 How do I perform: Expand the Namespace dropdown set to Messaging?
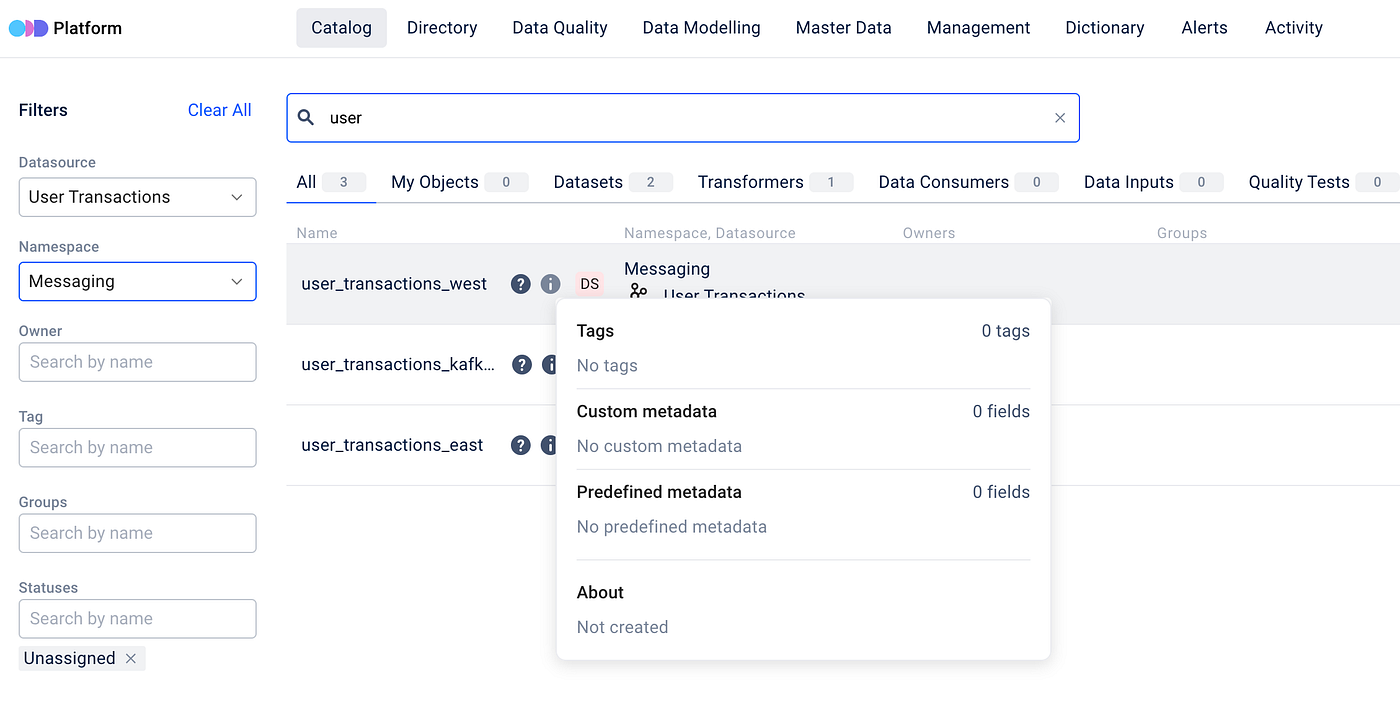pyautogui.click(x=137, y=282)
